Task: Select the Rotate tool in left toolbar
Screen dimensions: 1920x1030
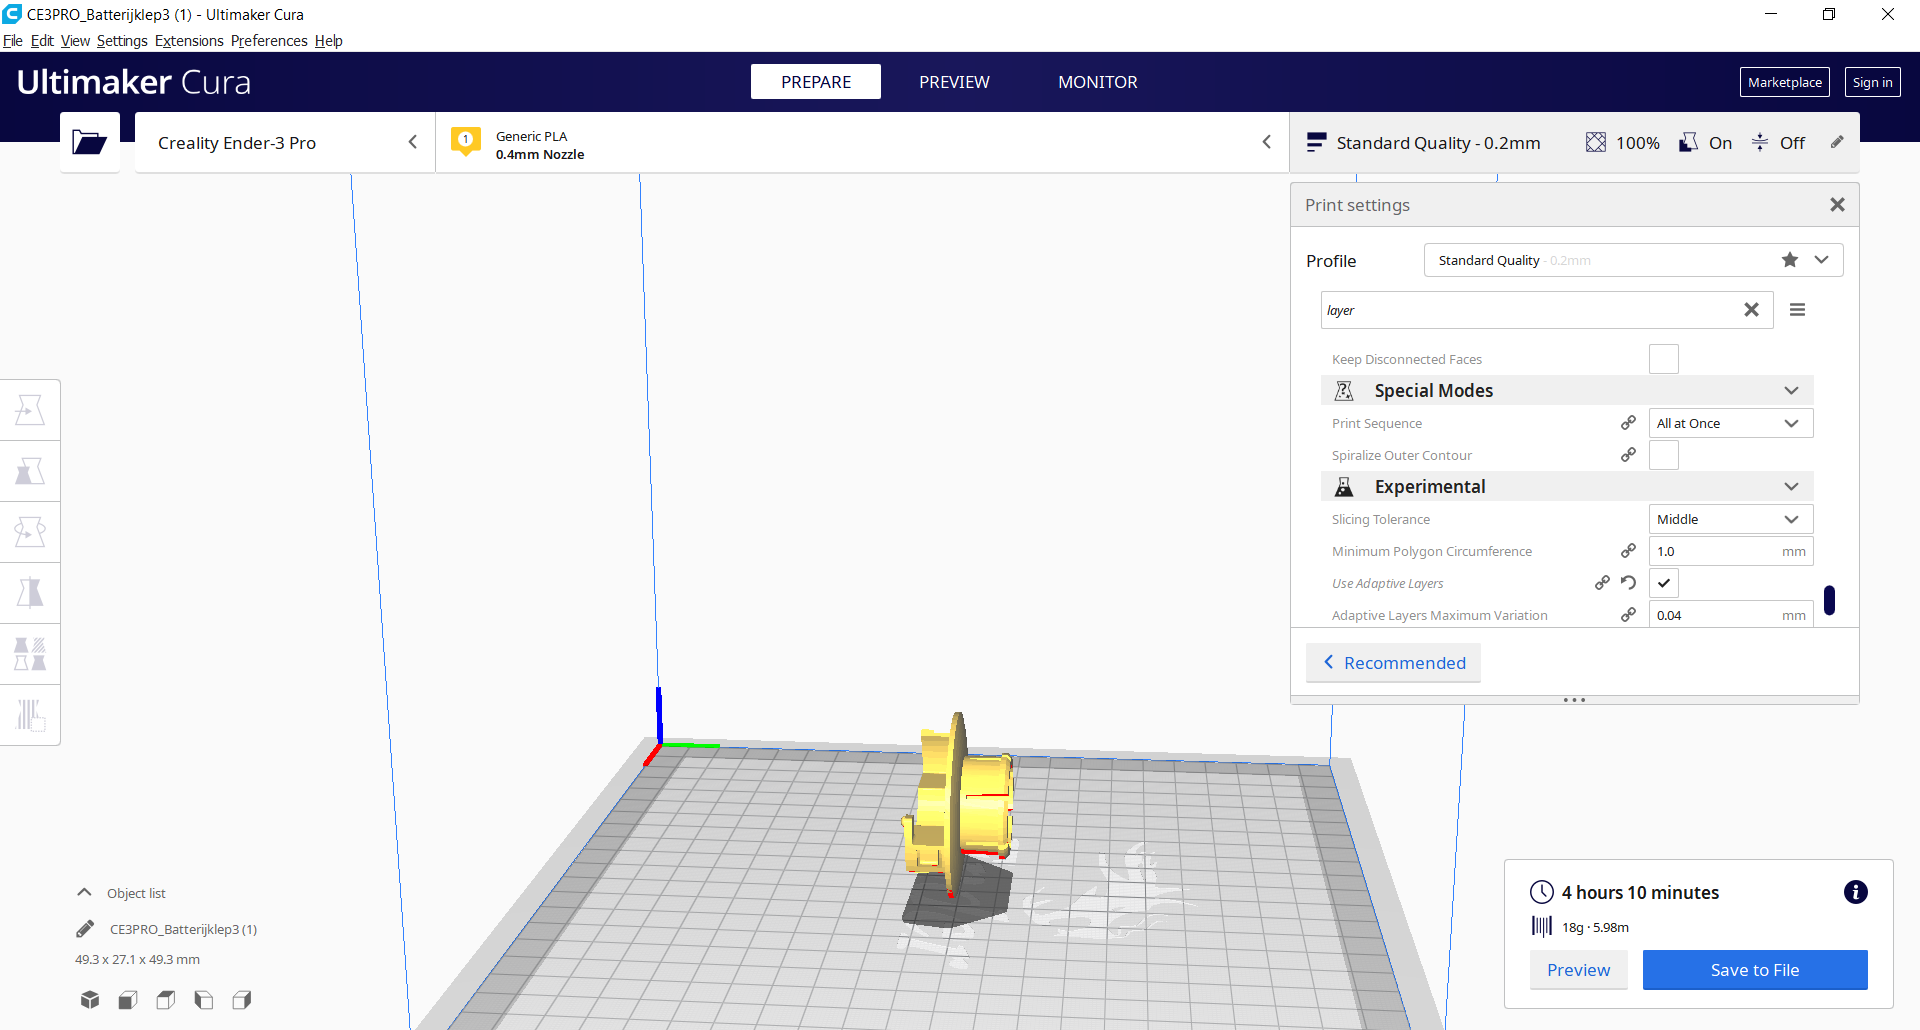Action: (x=30, y=532)
